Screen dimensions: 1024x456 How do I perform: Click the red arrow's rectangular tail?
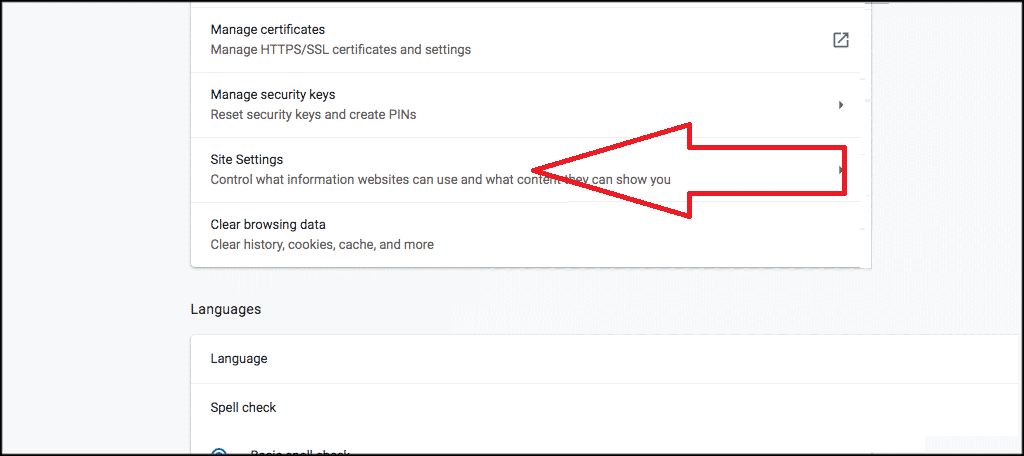[768, 170]
